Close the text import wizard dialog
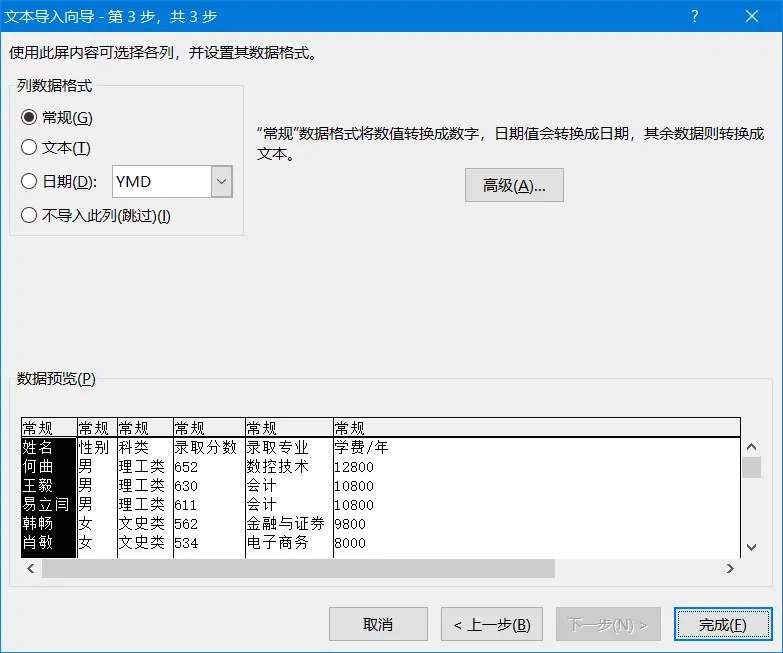 click(752, 16)
